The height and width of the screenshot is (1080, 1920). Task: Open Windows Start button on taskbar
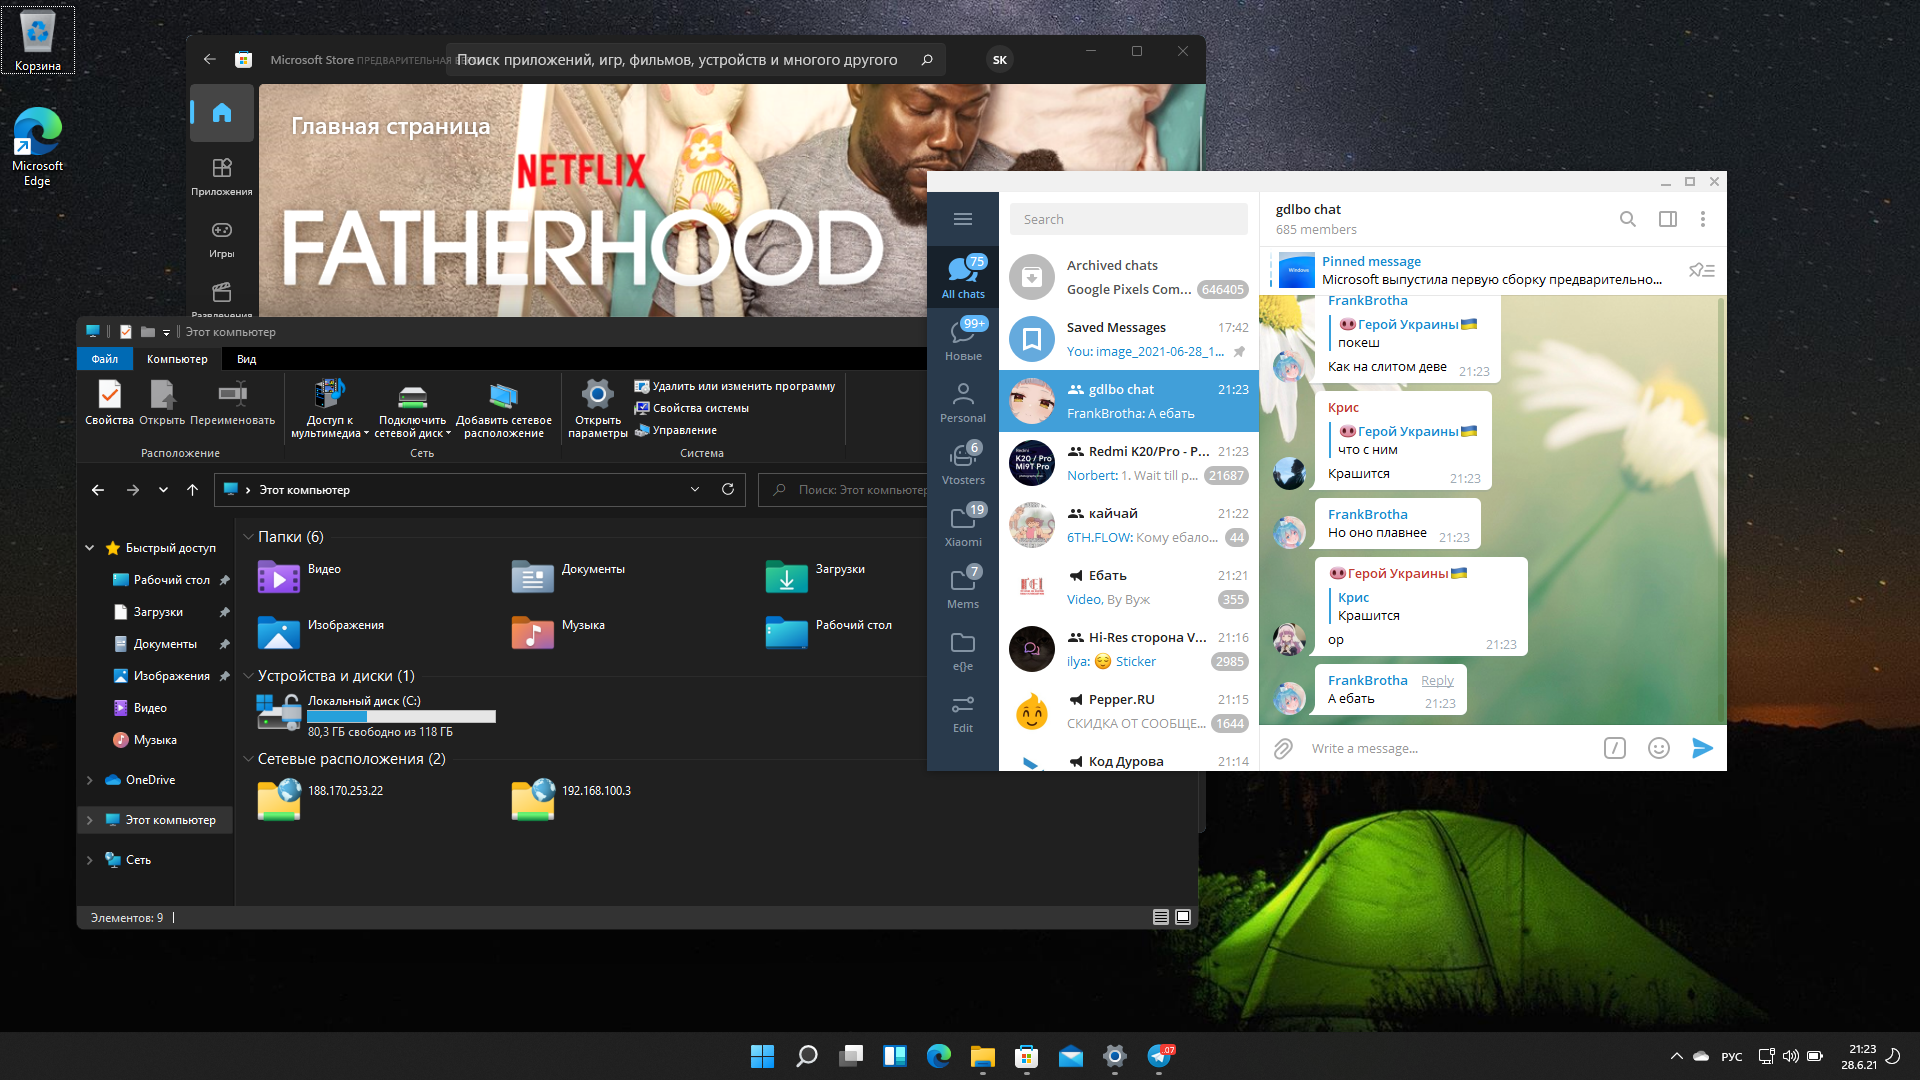(x=763, y=1056)
